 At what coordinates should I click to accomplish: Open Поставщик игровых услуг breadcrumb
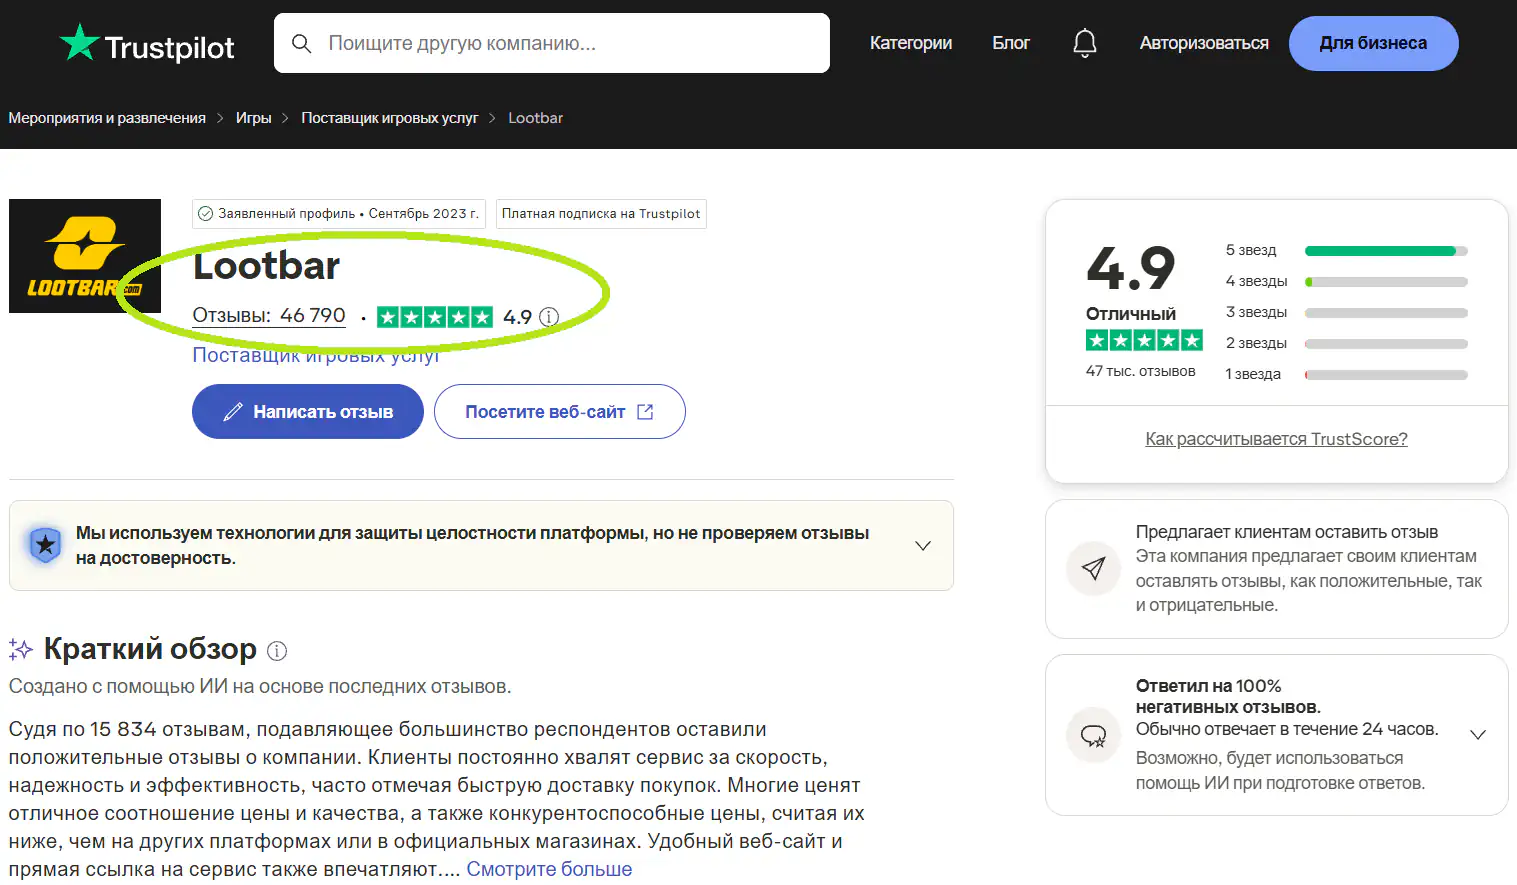[x=390, y=118]
